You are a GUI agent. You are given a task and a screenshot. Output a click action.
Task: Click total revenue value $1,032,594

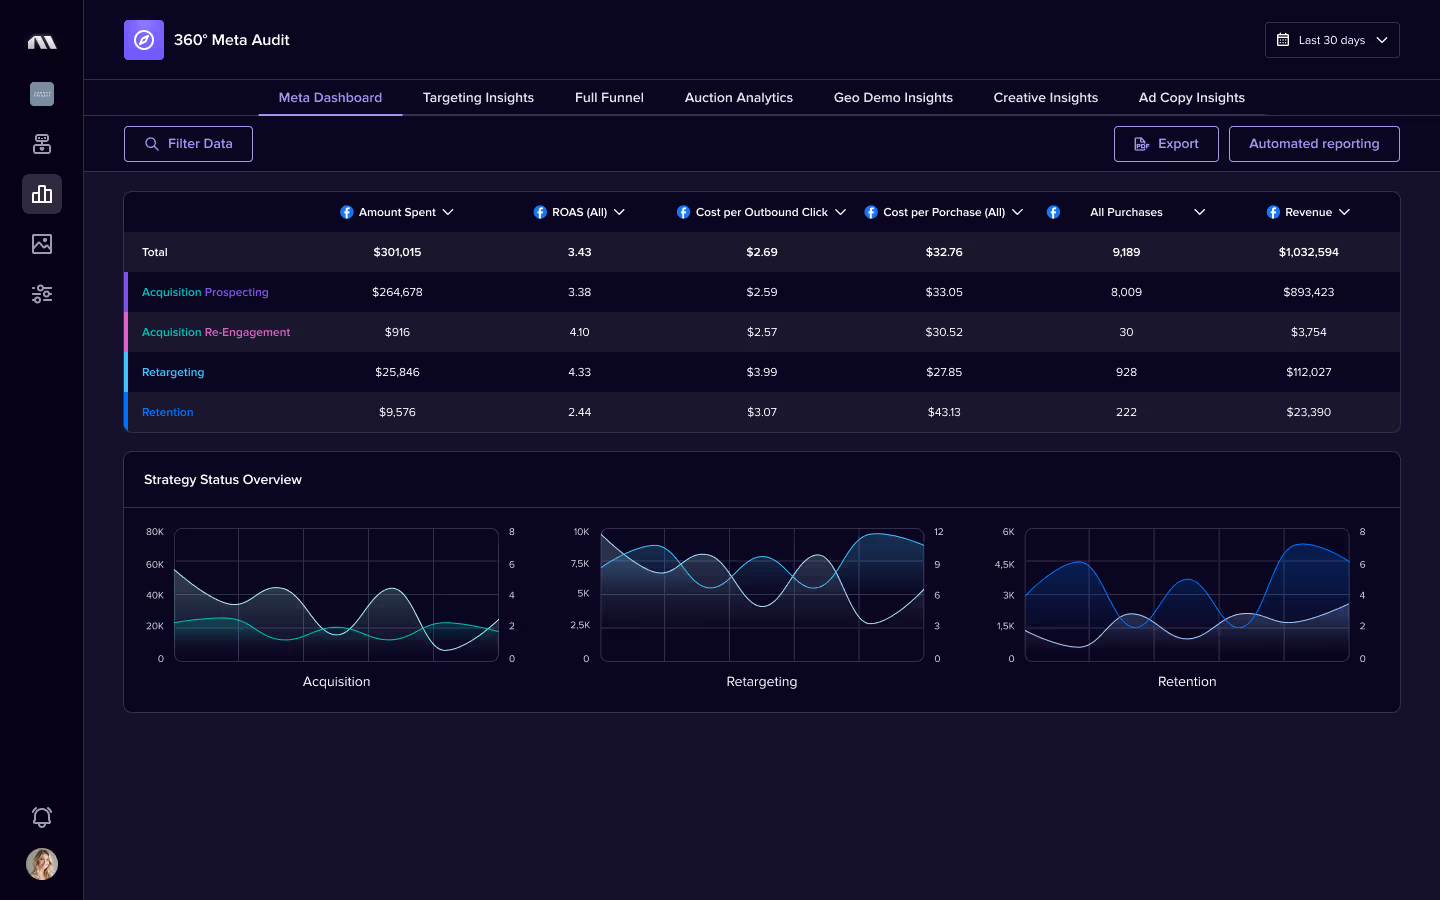point(1308,252)
